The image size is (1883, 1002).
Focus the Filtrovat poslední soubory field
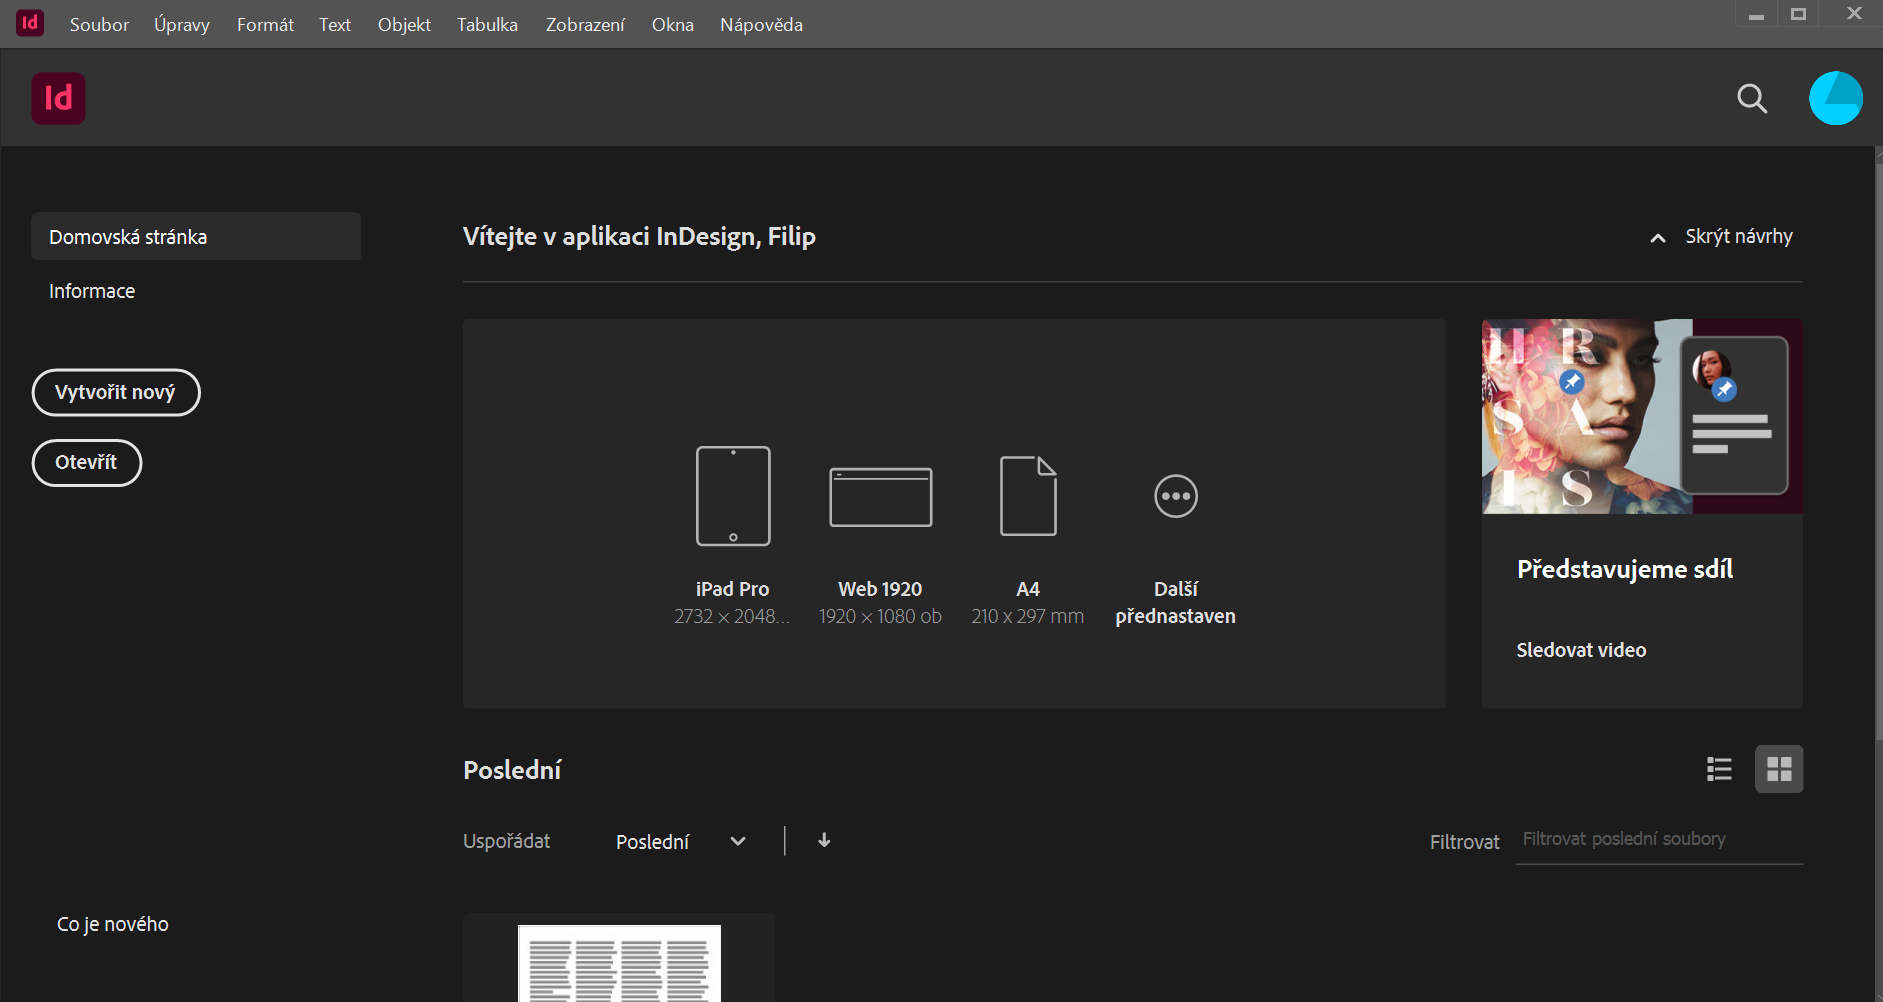coord(1658,840)
